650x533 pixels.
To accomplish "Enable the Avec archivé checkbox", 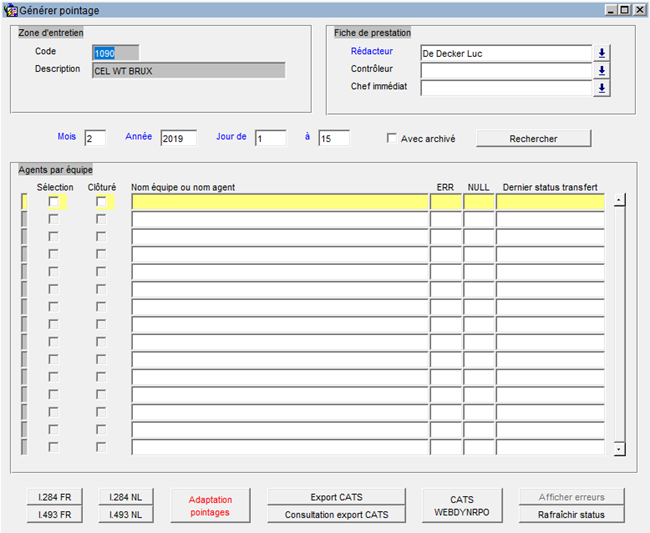I will [x=391, y=138].
